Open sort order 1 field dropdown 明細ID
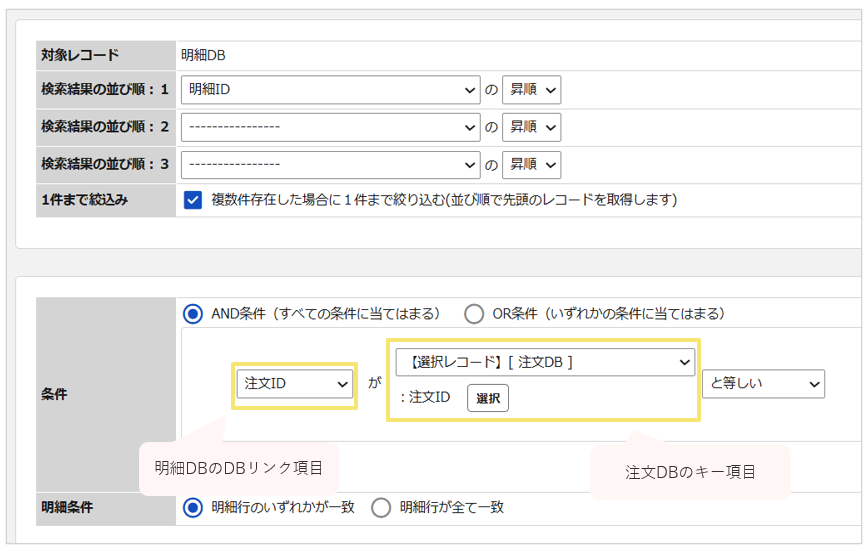The width and height of the screenshot is (868, 552). pyautogui.click(x=330, y=90)
